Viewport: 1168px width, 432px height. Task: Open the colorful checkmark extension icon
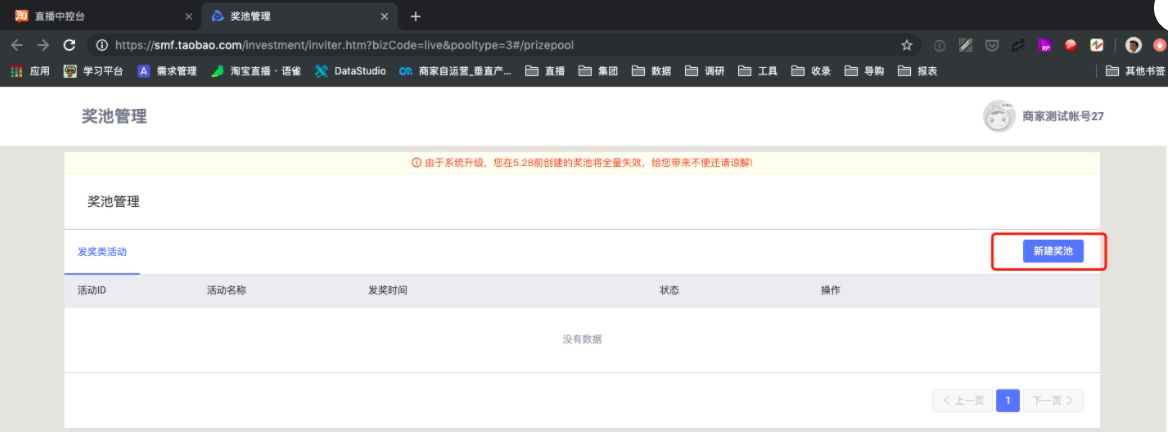(1096, 45)
